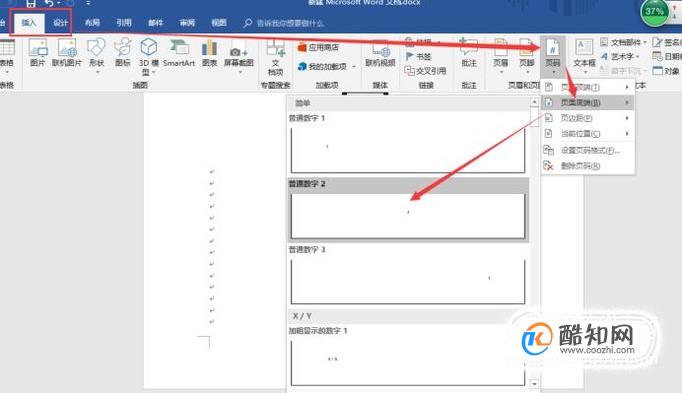The width and height of the screenshot is (682, 393).
Task: Click the gallery scrollbar down arrow
Action: pos(534,384)
